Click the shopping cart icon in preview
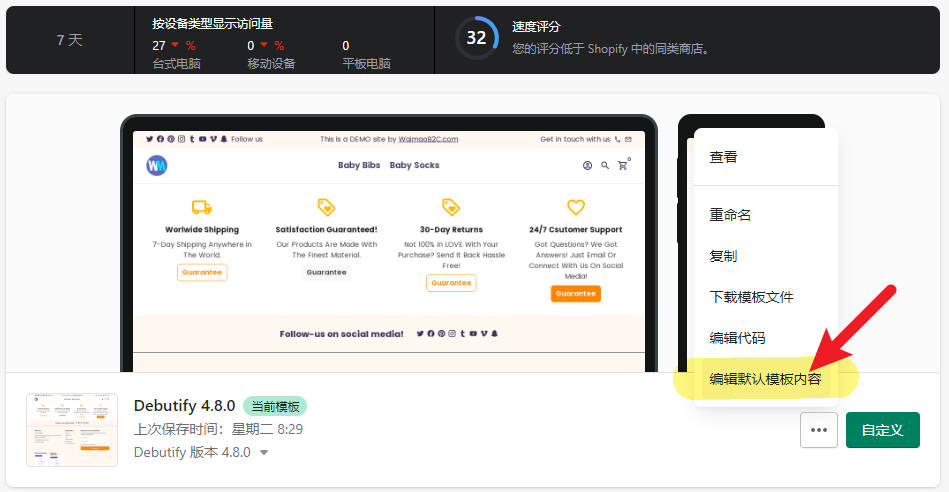 coord(622,165)
